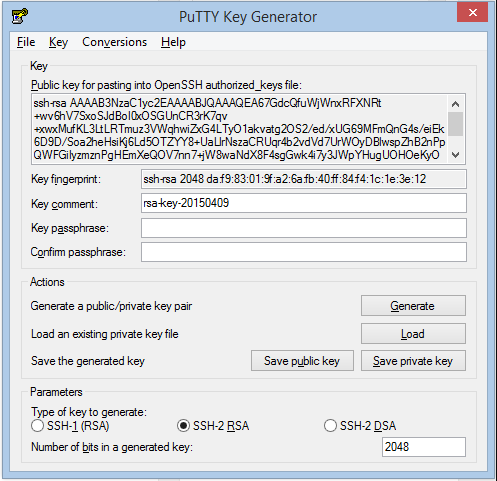This screenshot has height=481, width=497.
Task: Click the Key passphrase field
Action: tap(304, 228)
